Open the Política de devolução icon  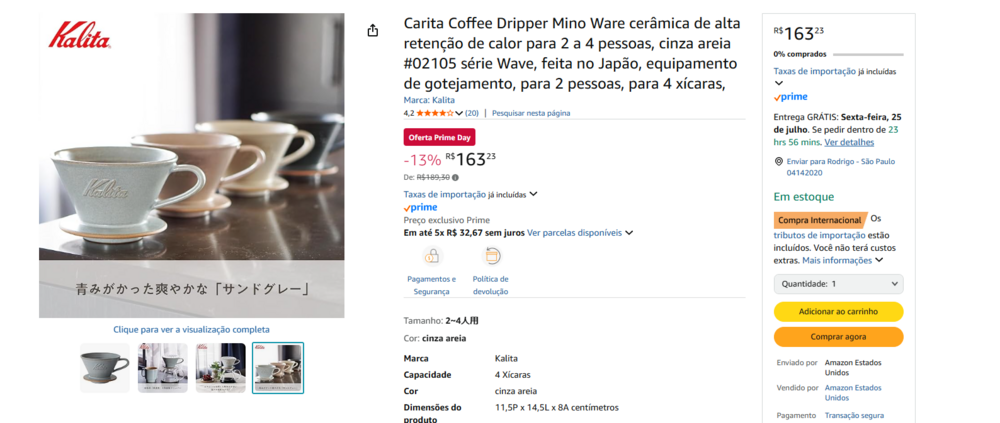492,256
